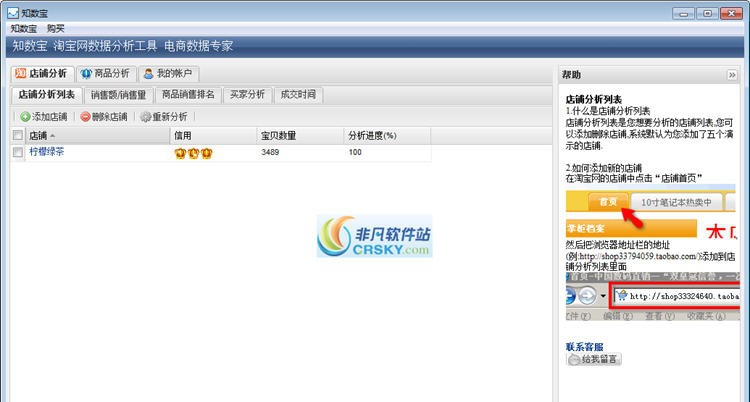The width and height of the screenshot is (750, 402).
Task: Open the 知数宝 menu
Action: [23, 29]
